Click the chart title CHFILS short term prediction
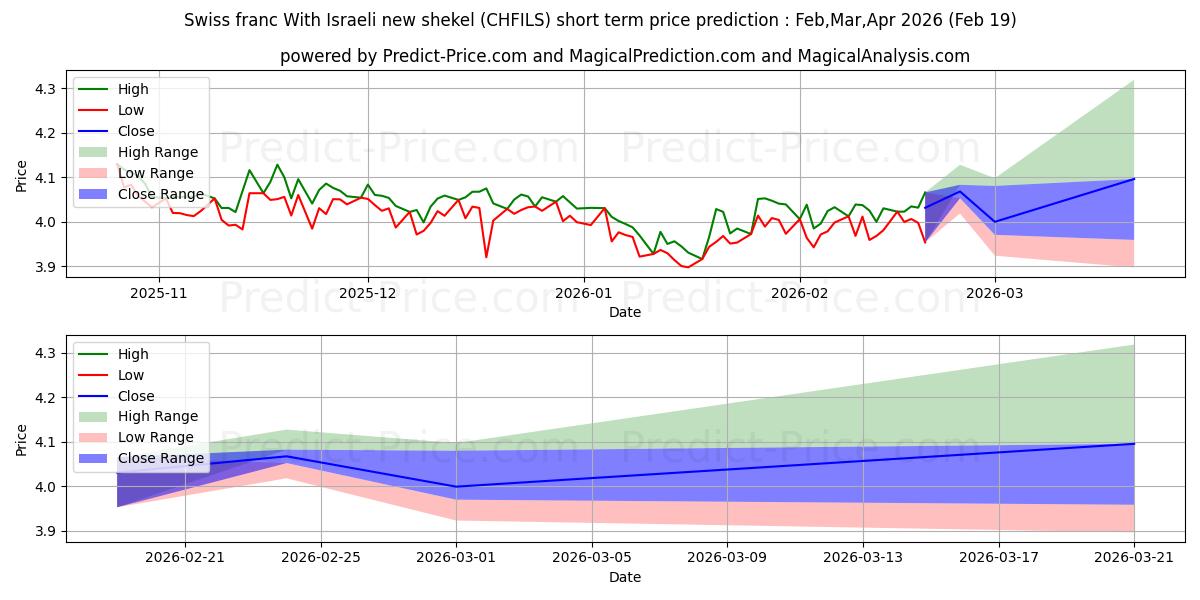The width and height of the screenshot is (1200, 600). click(x=600, y=20)
